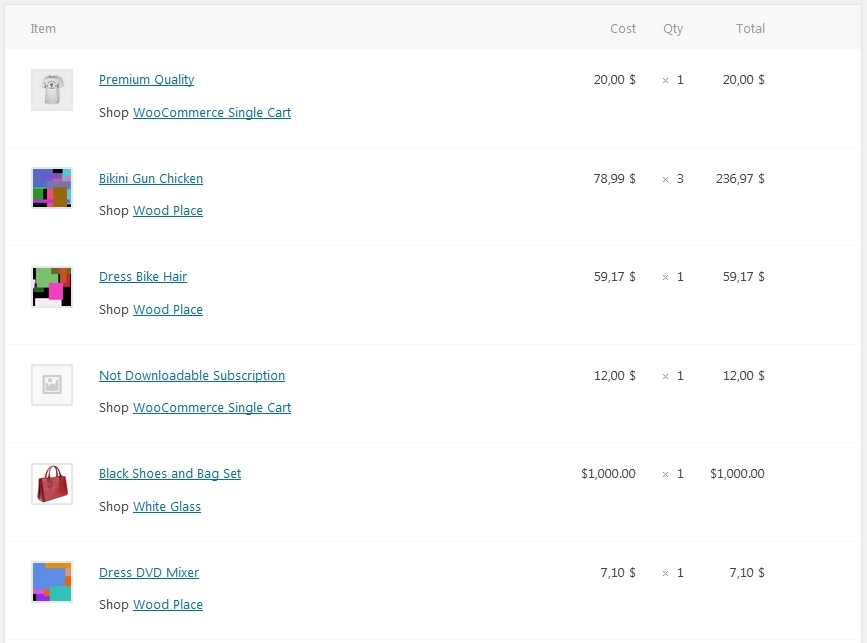Open the Dress Bike Hair product
867x643 pixels.
pos(142,277)
